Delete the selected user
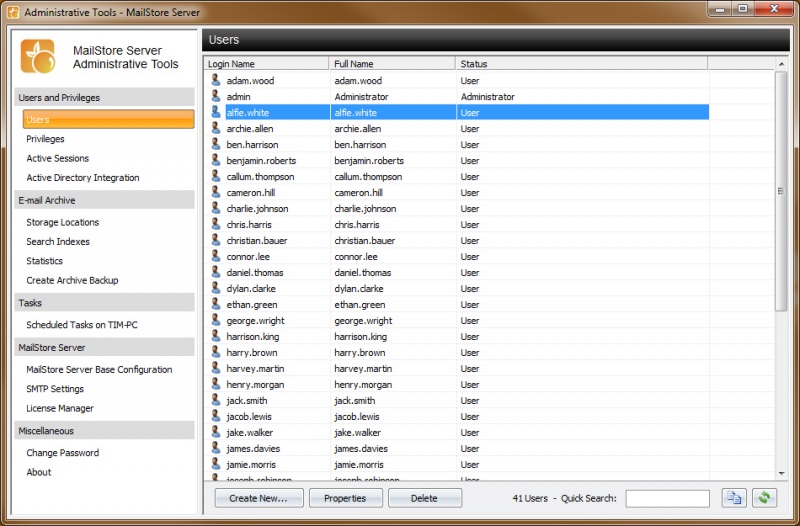The image size is (800, 526). (424, 498)
